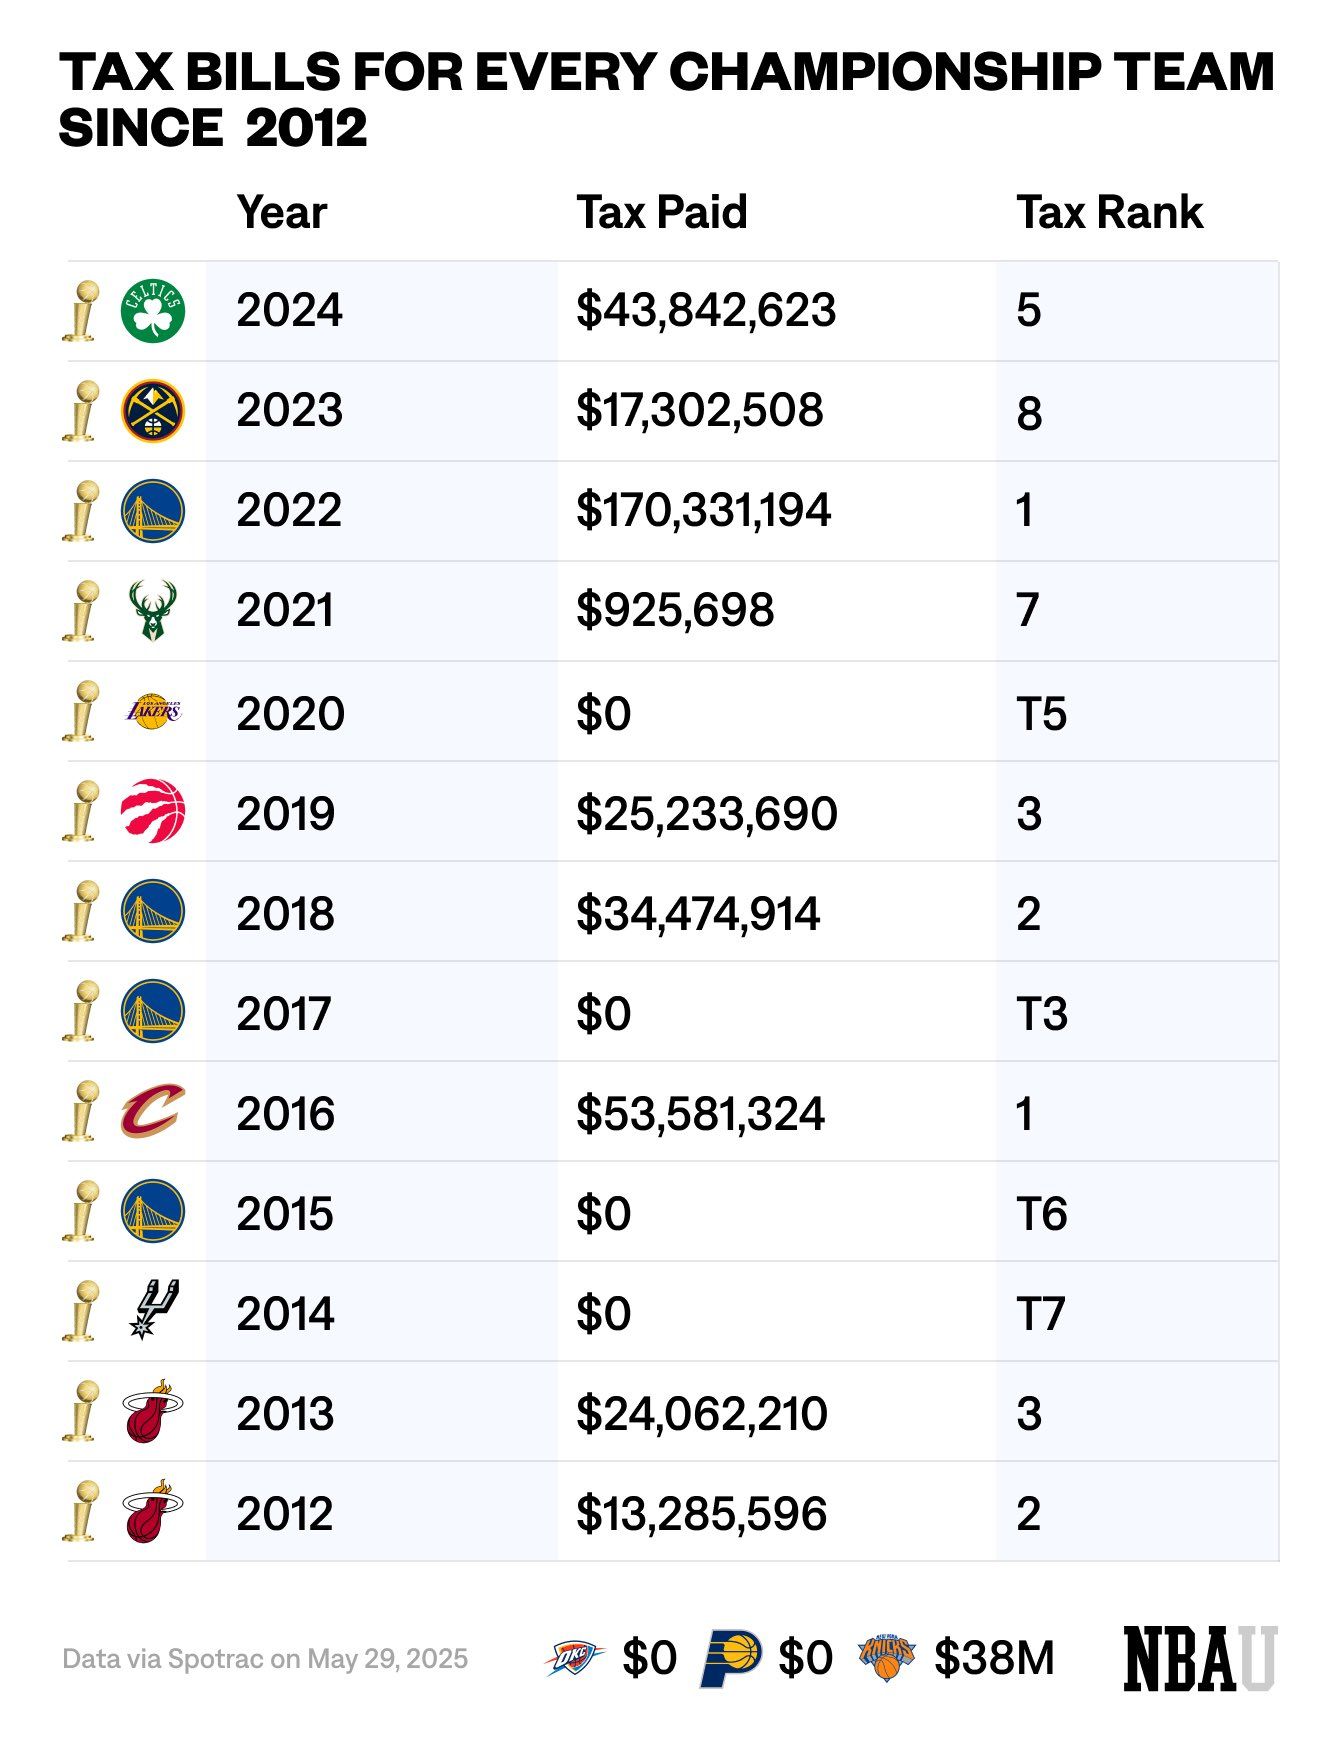The width and height of the screenshot is (1342, 1748).
Task: Click the NBAU logo at bottom right
Action: point(1200,1658)
